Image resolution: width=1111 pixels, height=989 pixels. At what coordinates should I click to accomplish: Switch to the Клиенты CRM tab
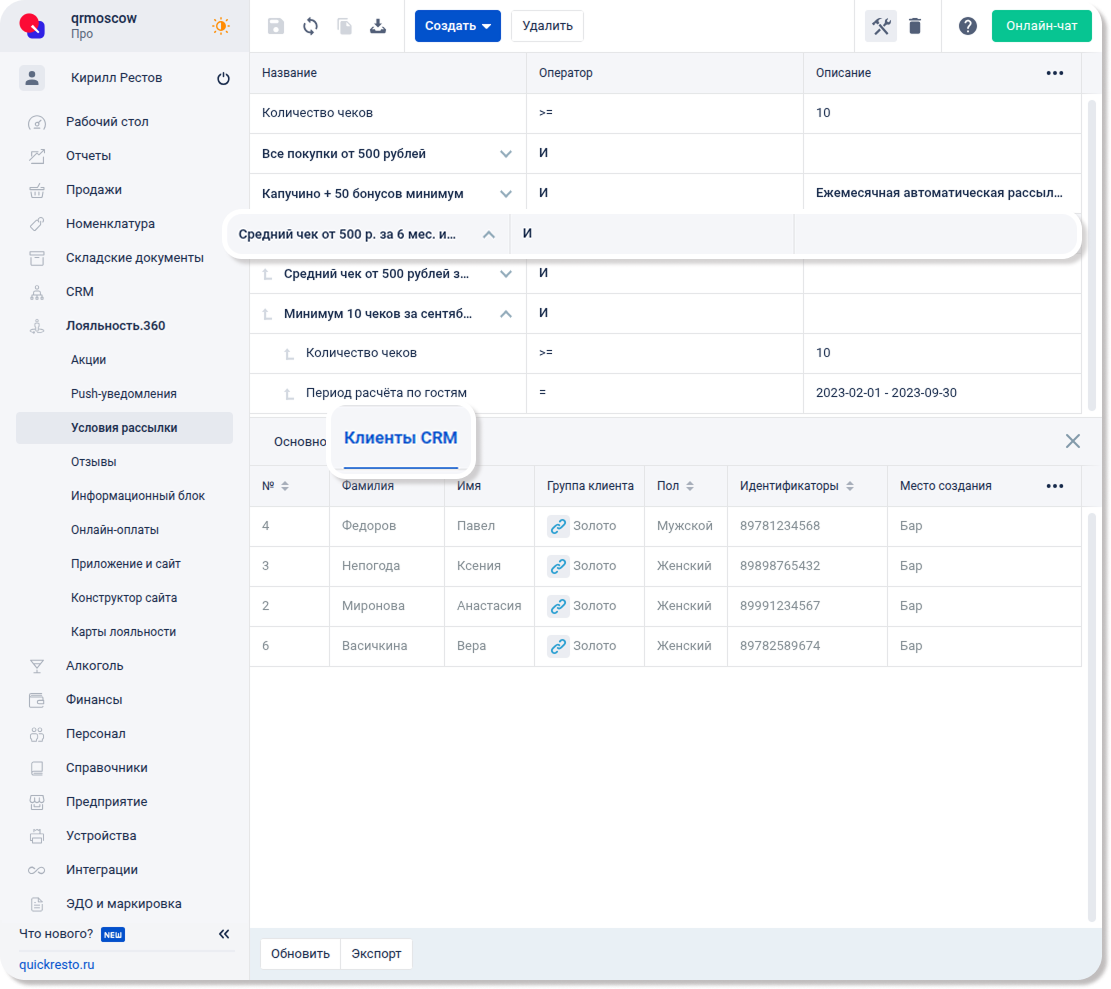click(400, 438)
